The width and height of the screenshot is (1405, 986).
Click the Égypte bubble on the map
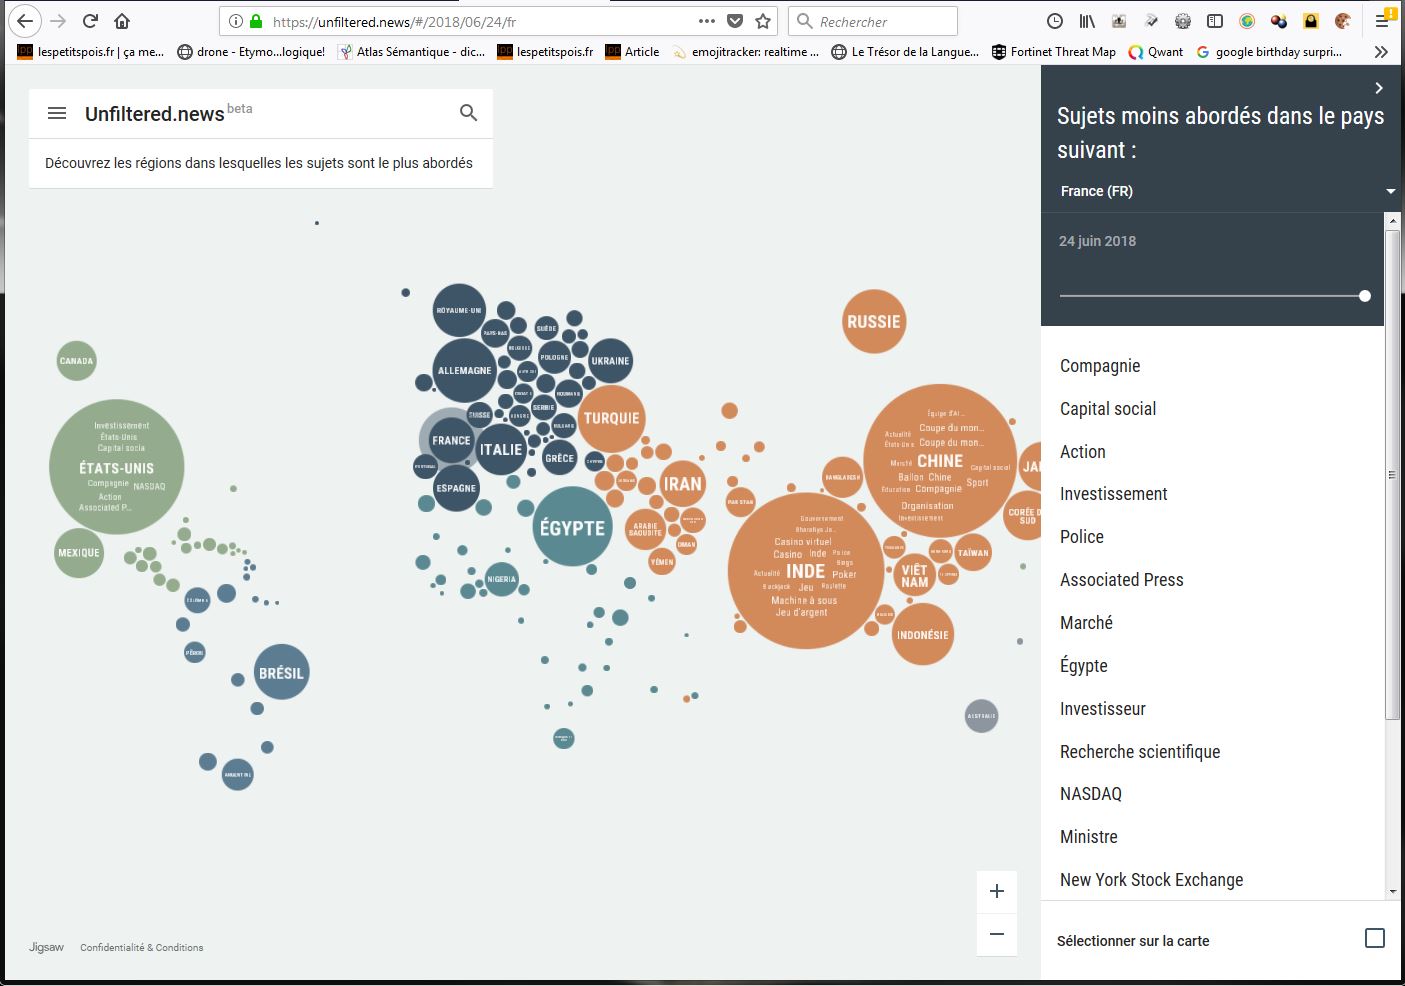(x=572, y=527)
